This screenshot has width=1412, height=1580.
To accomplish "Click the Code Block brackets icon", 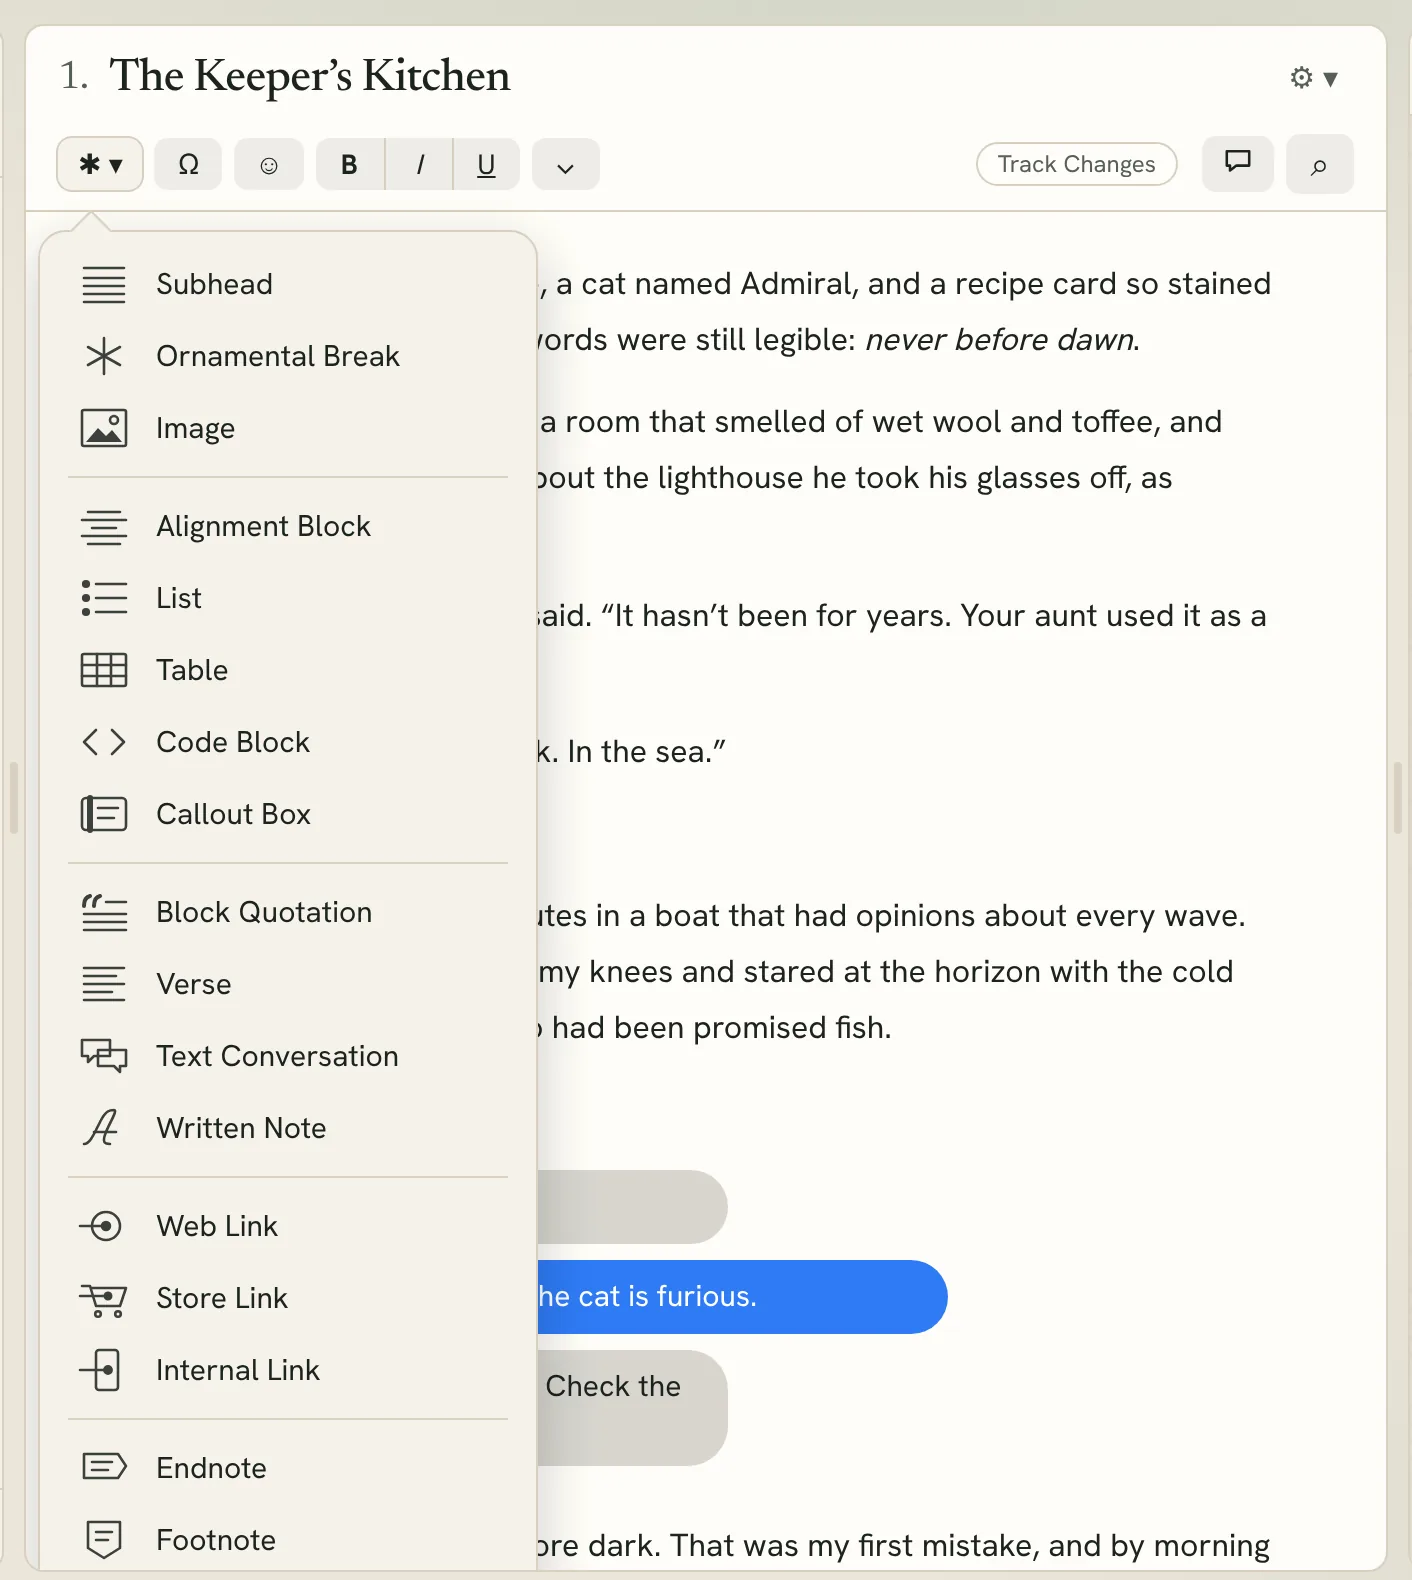I will click(x=104, y=742).
